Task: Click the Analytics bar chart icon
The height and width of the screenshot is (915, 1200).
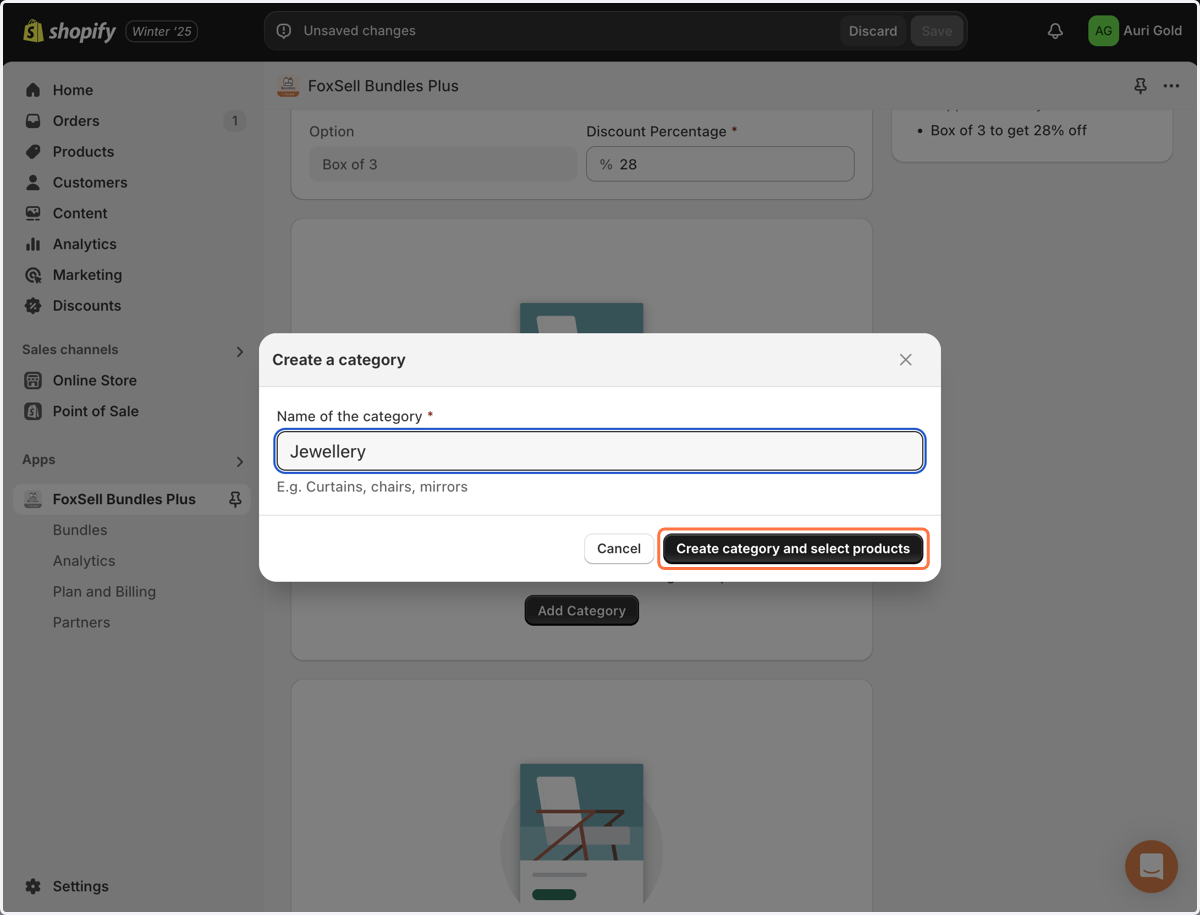Action: (x=33, y=244)
